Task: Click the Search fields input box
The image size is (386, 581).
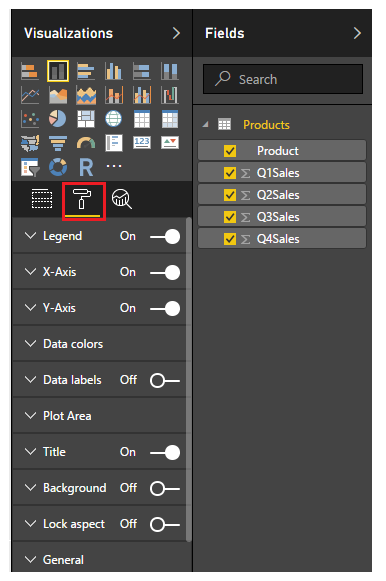Action: coord(283,79)
